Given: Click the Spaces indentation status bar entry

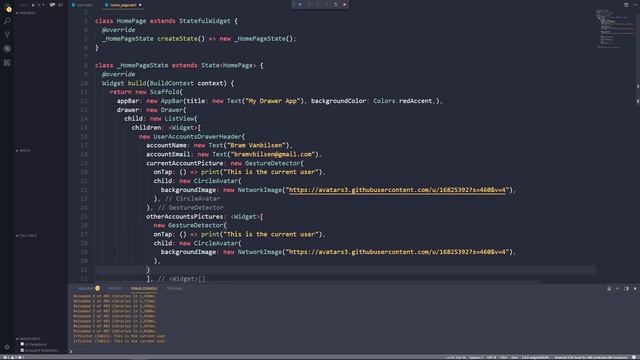Looking at the screenshot, I should coord(475,357).
